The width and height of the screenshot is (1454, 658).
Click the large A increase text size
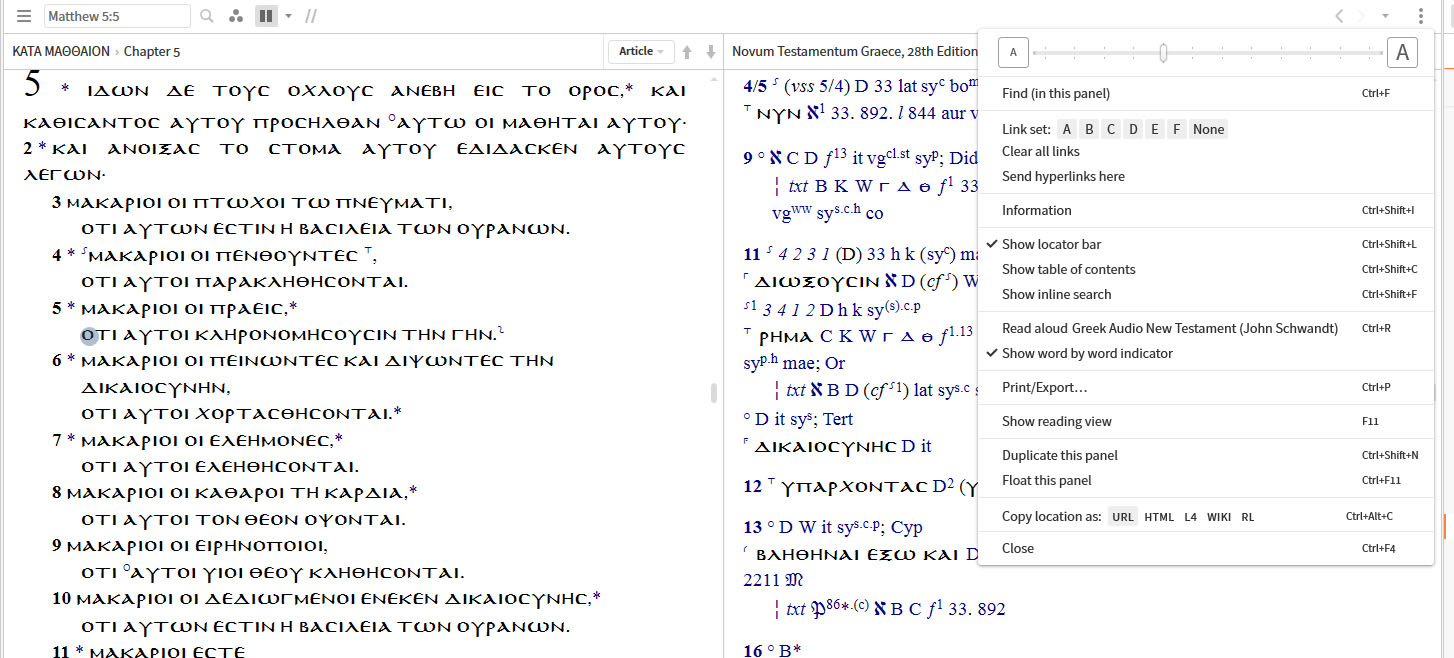tap(1402, 53)
